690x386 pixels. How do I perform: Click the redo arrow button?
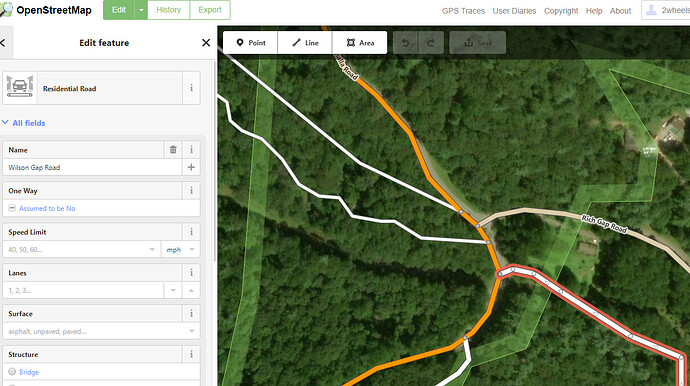[x=431, y=43]
